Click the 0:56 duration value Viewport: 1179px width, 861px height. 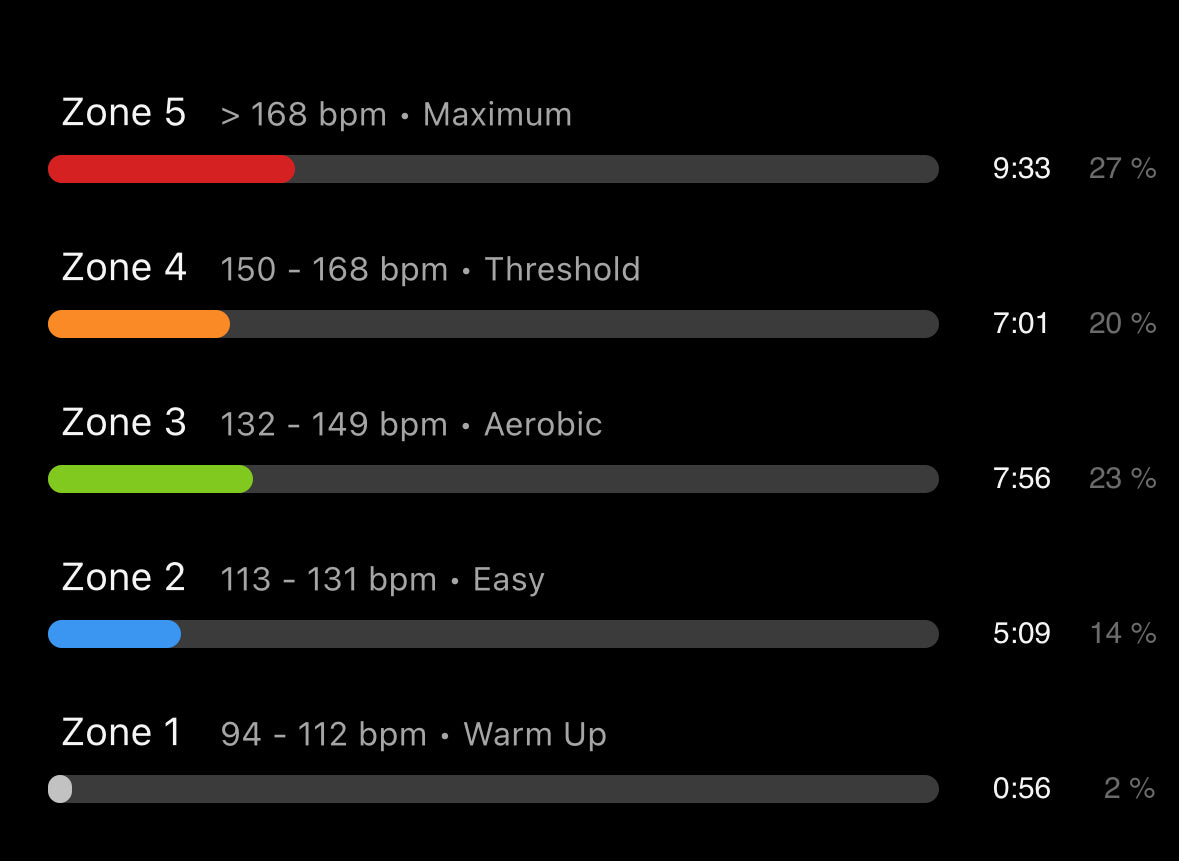pos(1021,788)
